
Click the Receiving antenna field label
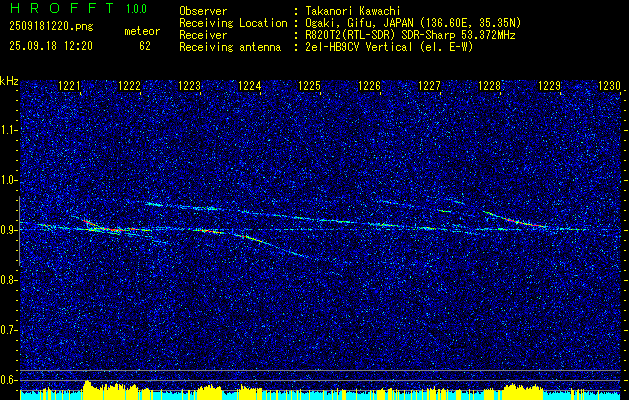pos(230,47)
